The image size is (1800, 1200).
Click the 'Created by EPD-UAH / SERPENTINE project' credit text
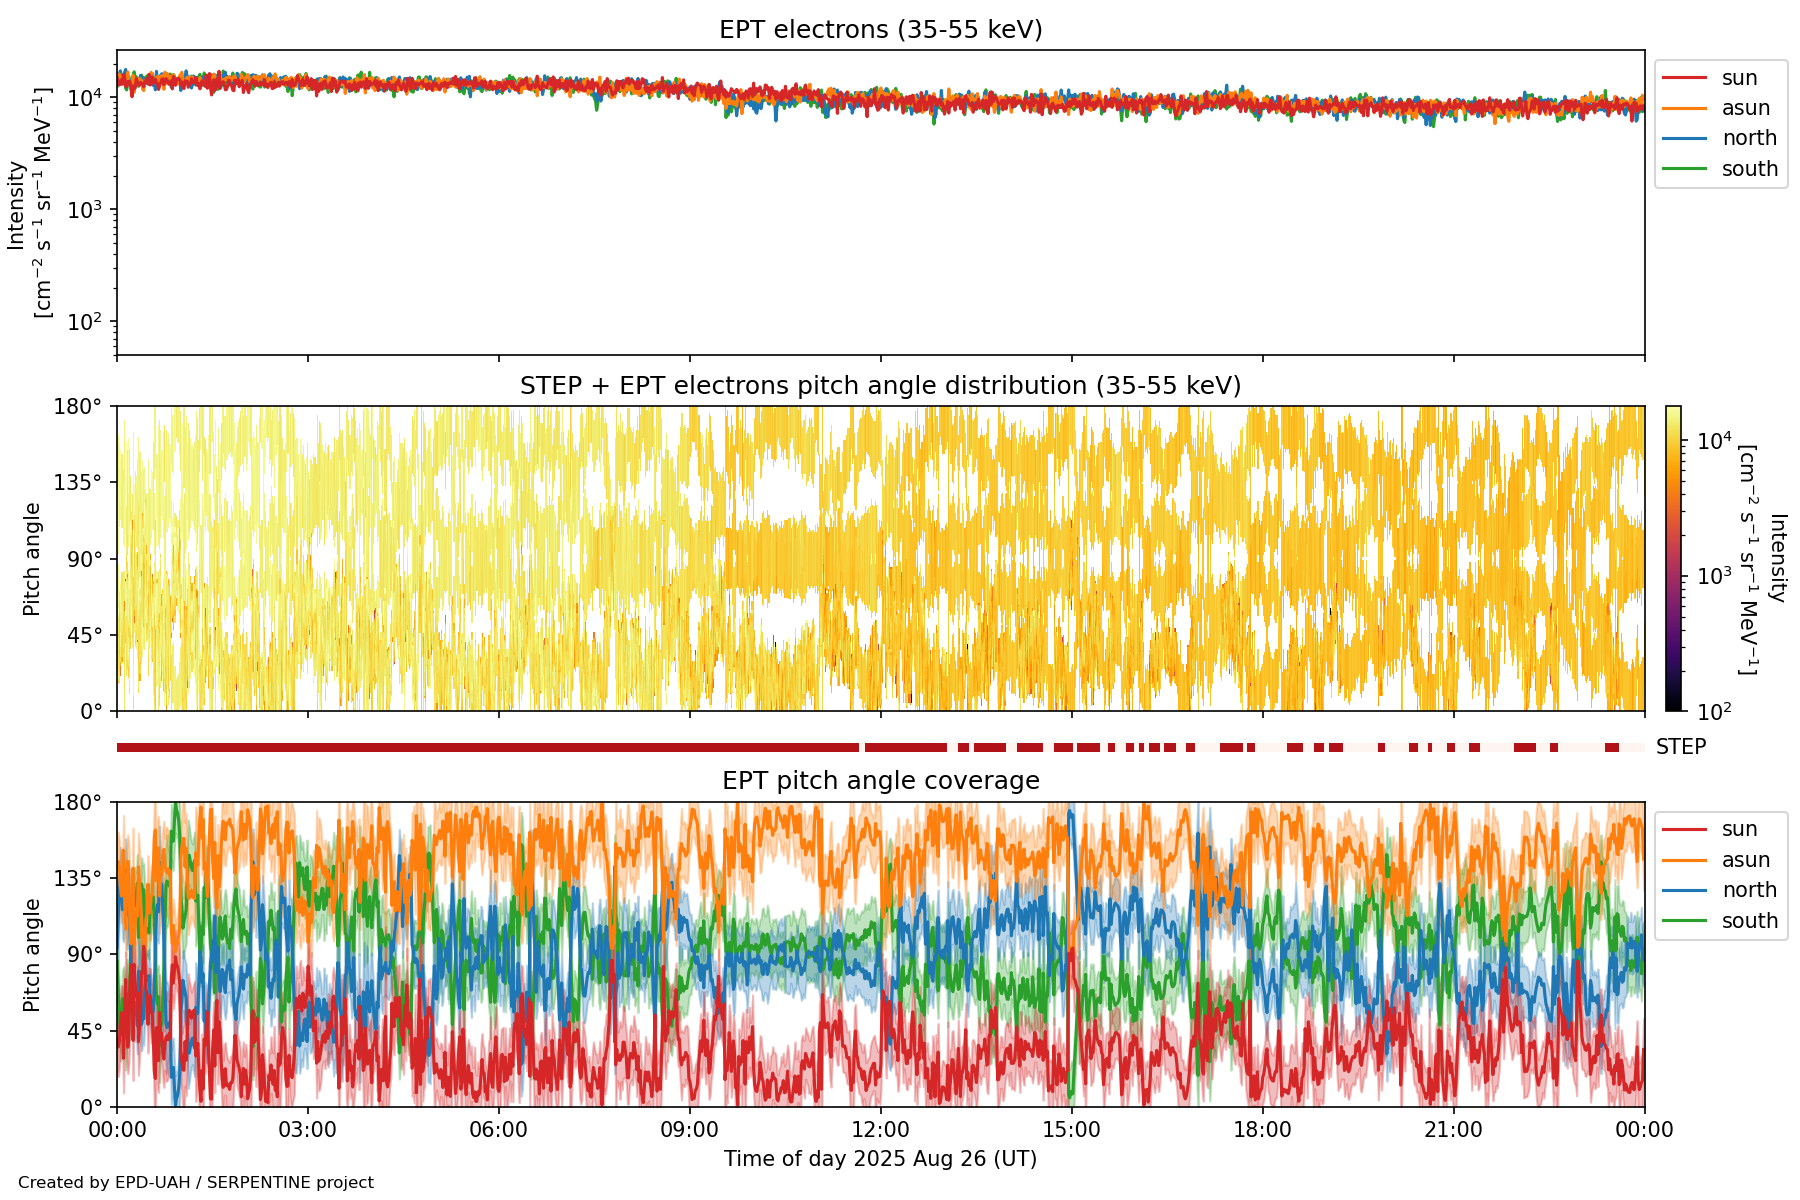point(196,1183)
